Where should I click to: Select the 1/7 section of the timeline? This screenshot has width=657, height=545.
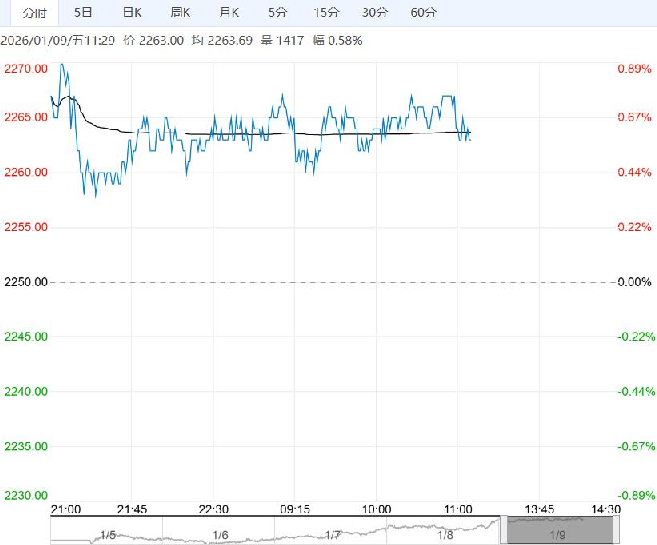(x=333, y=536)
